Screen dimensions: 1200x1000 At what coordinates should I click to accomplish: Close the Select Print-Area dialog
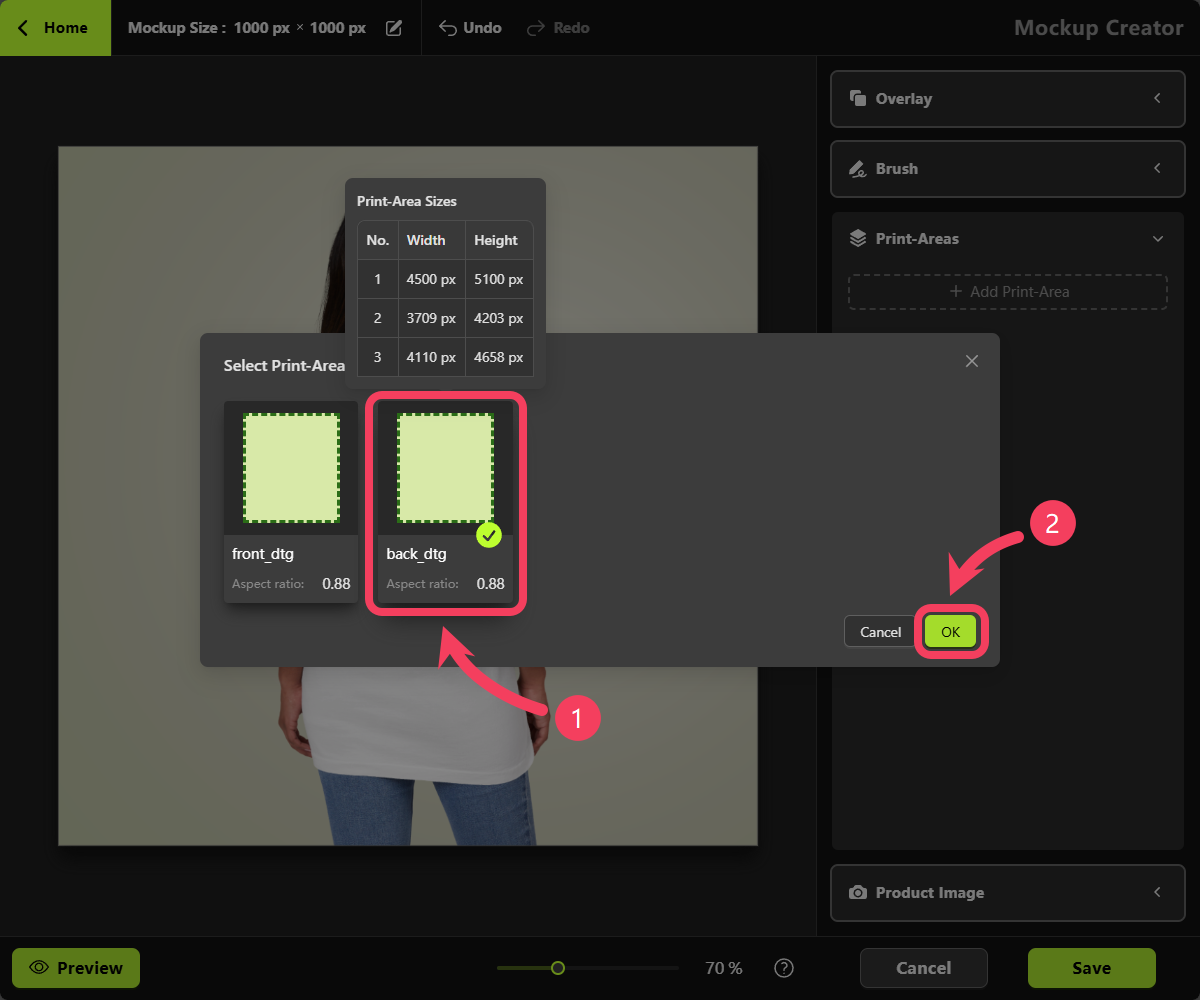pyautogui.click(x=972, y=361)
